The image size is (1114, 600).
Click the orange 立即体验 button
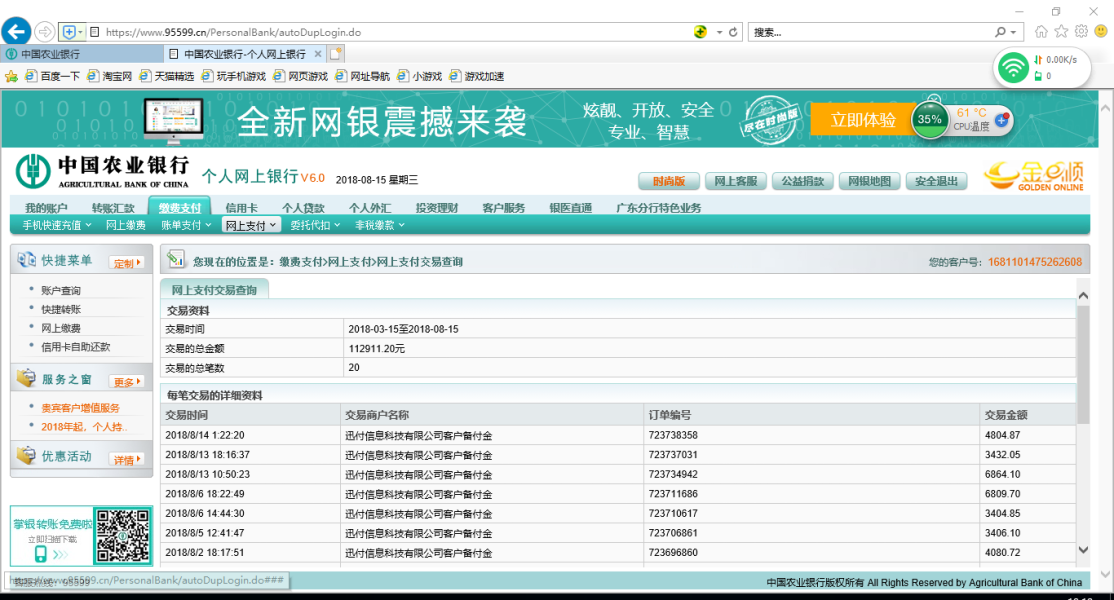(863, 120)
